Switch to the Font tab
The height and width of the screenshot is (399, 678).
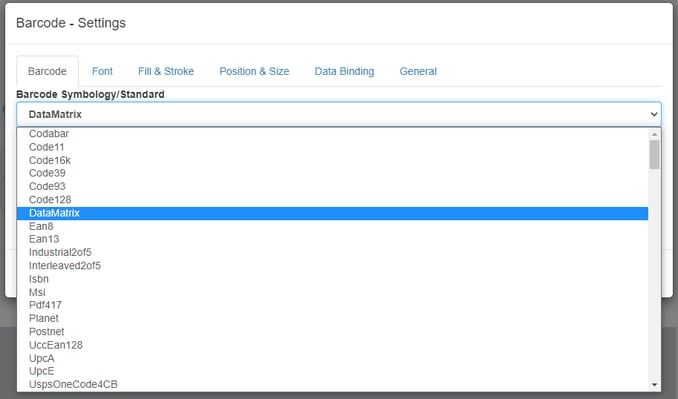click(x=102, y=71)
